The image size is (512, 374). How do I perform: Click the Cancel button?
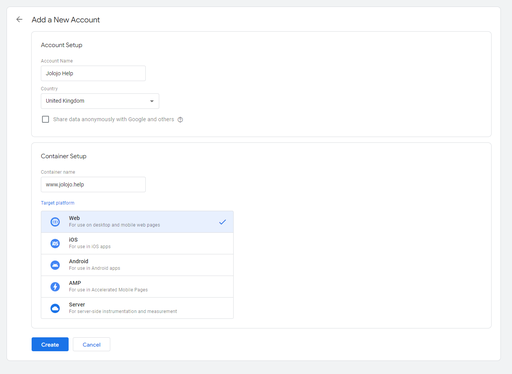92,344
